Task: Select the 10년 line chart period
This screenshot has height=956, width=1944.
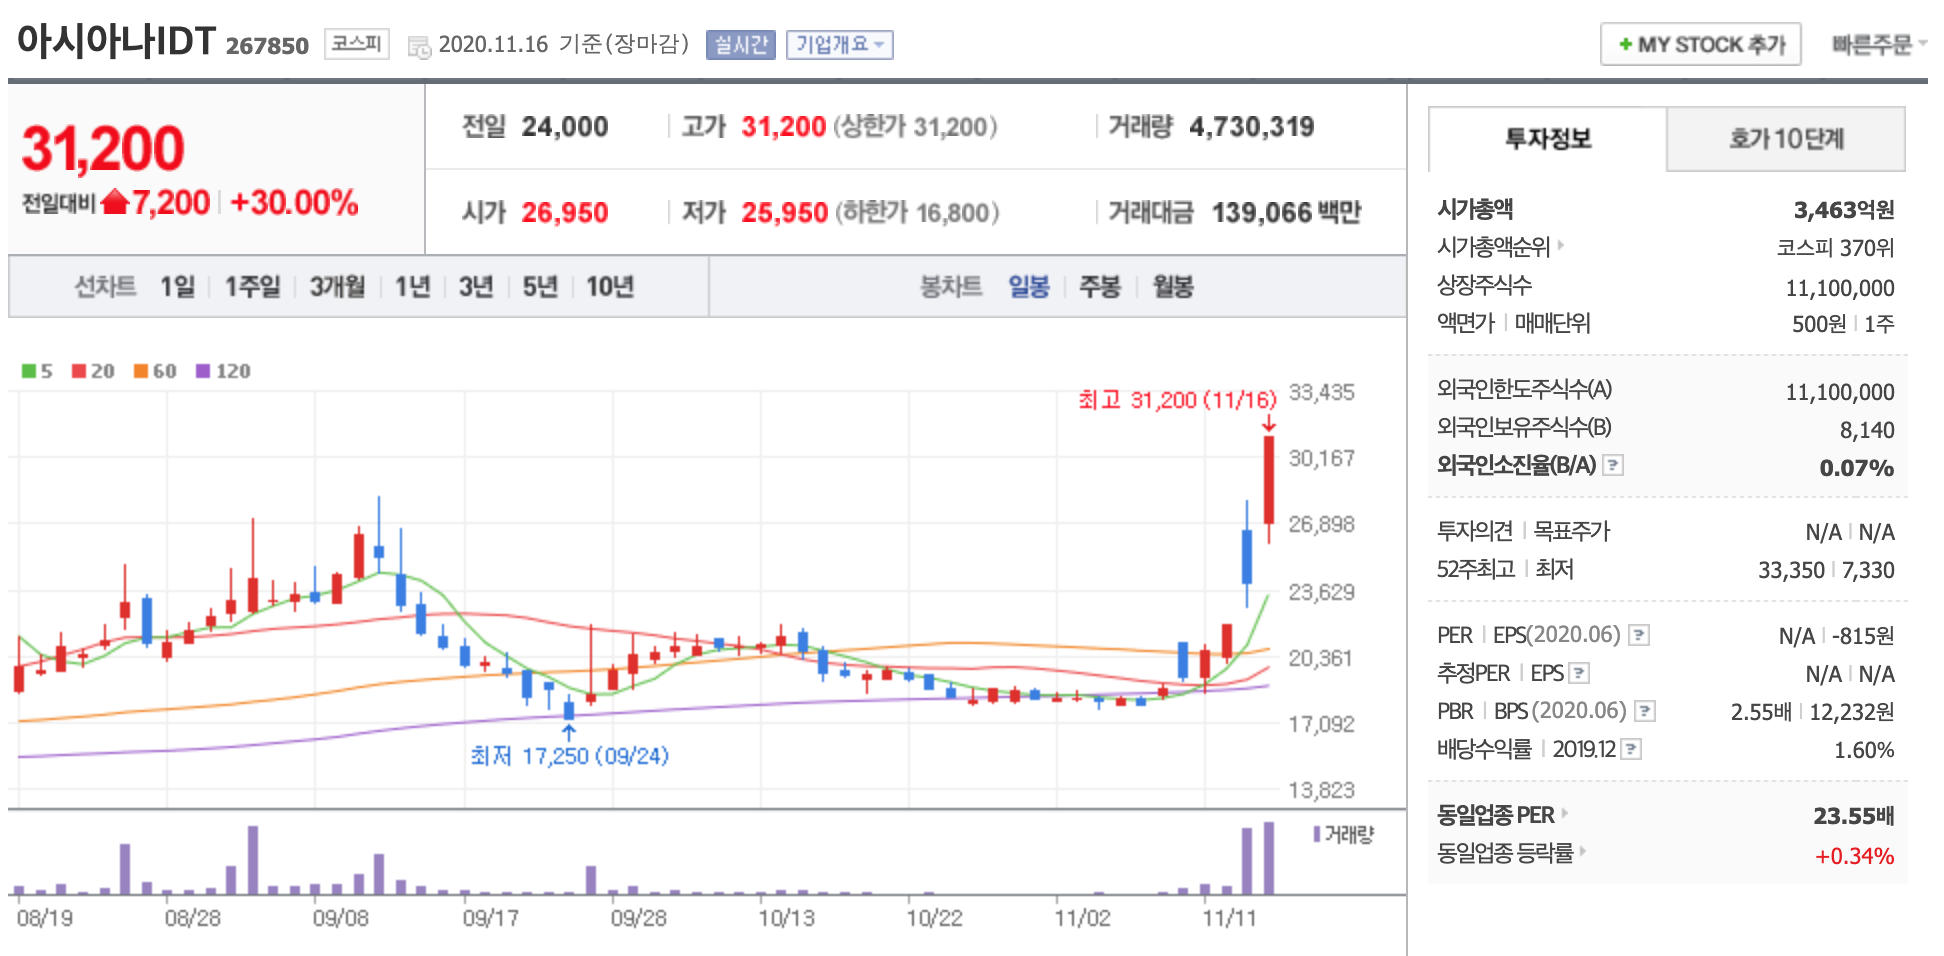Action: 610,287
